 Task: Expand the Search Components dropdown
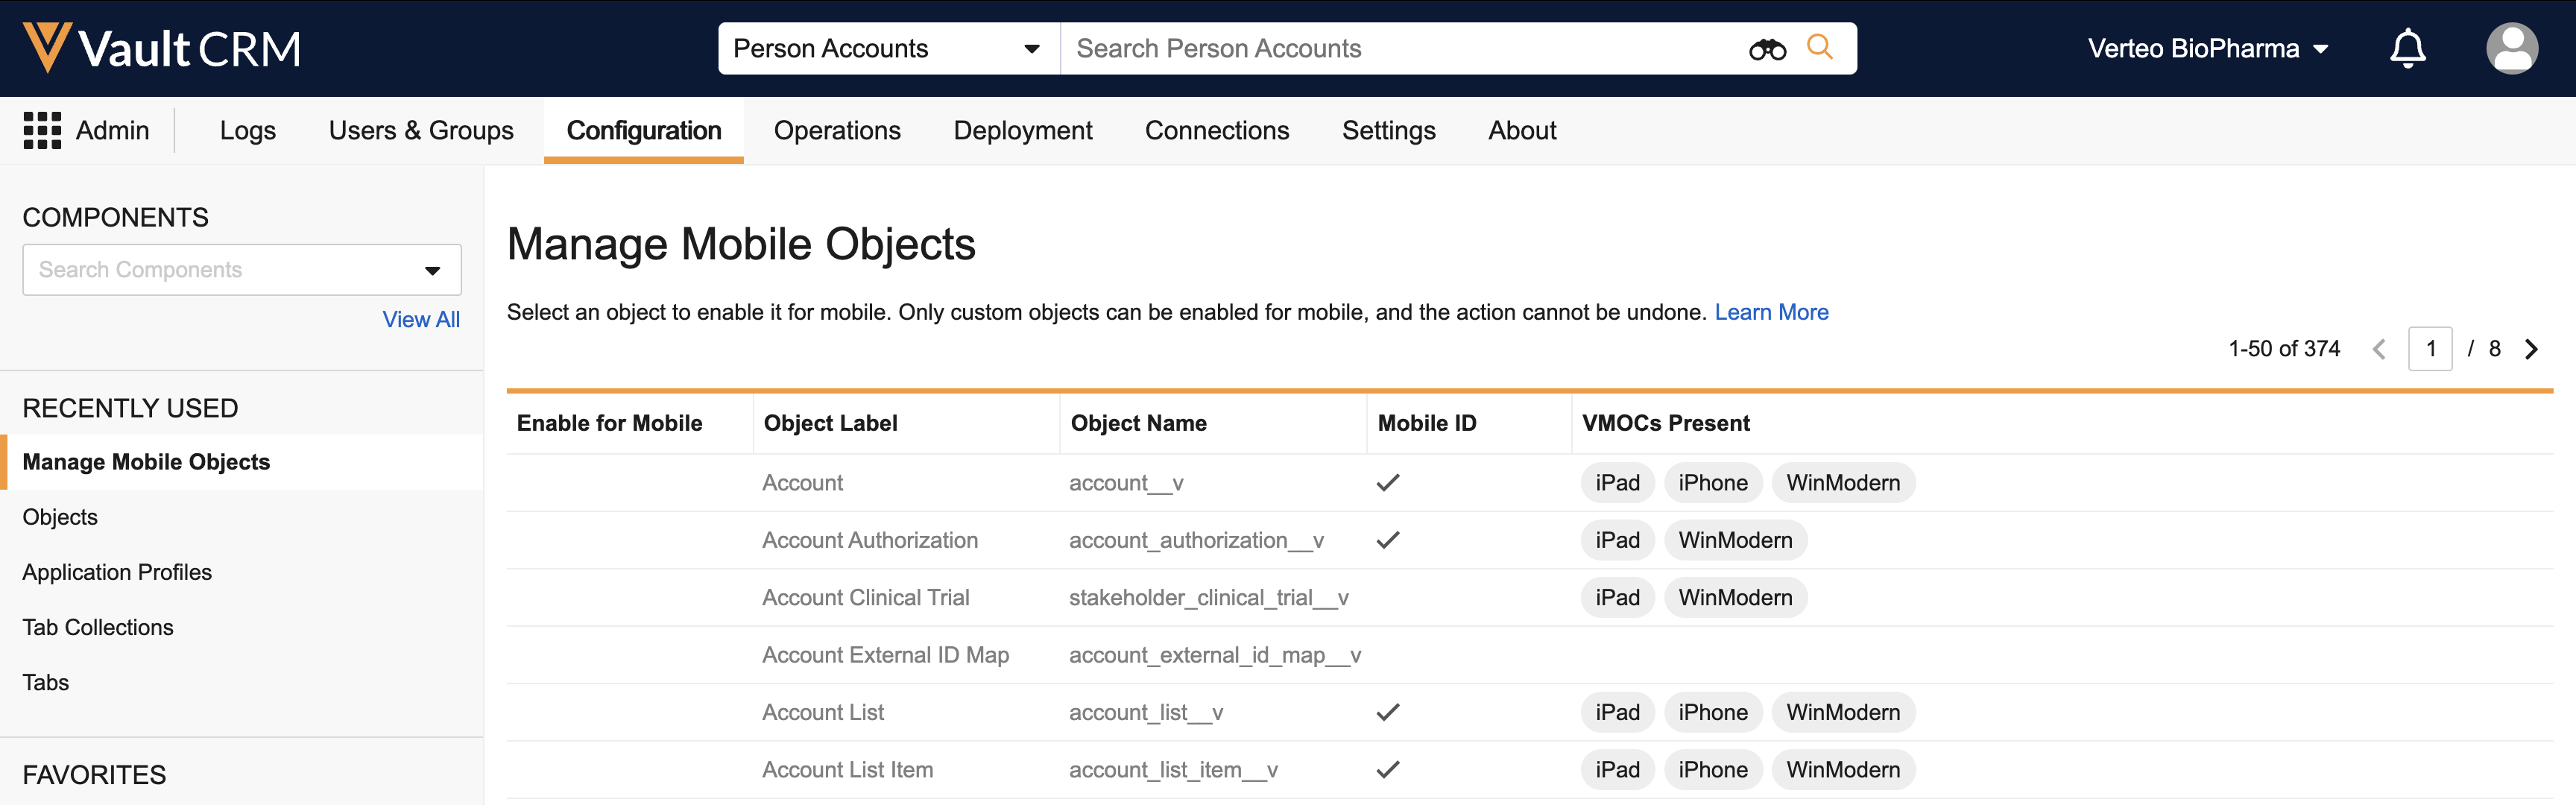pos(432,270)
